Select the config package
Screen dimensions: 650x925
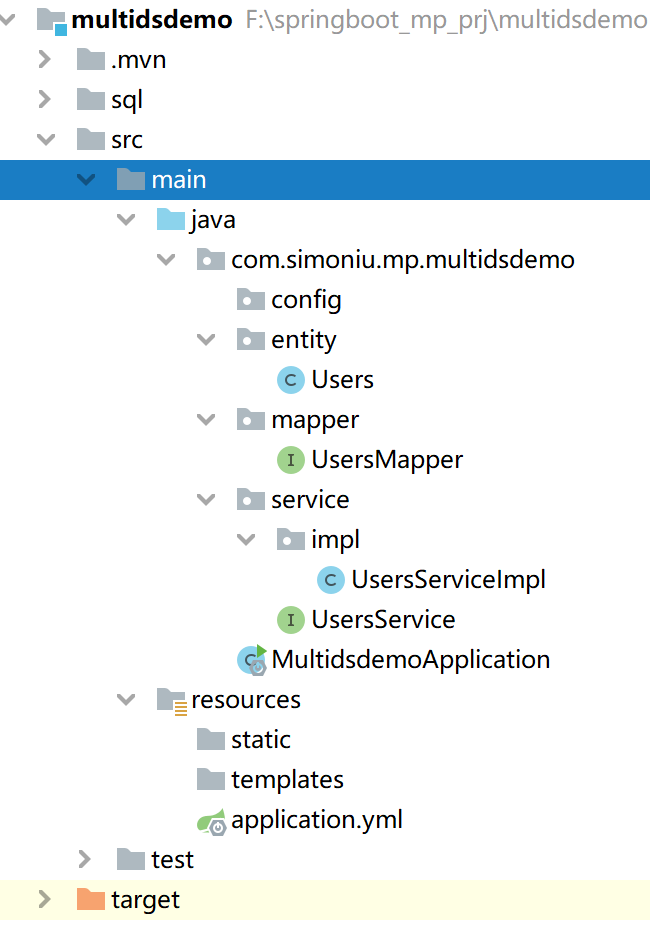point(305,300)
